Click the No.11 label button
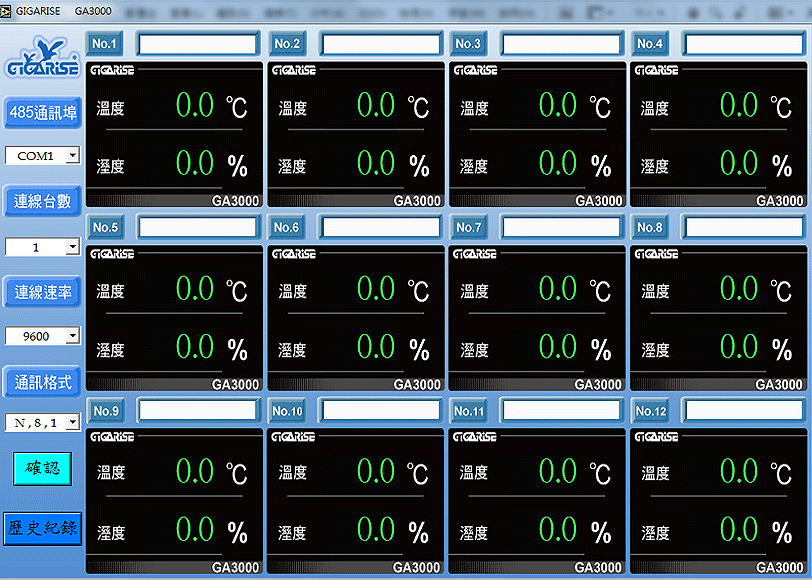 pyautogui.click(x=468, y=411)
